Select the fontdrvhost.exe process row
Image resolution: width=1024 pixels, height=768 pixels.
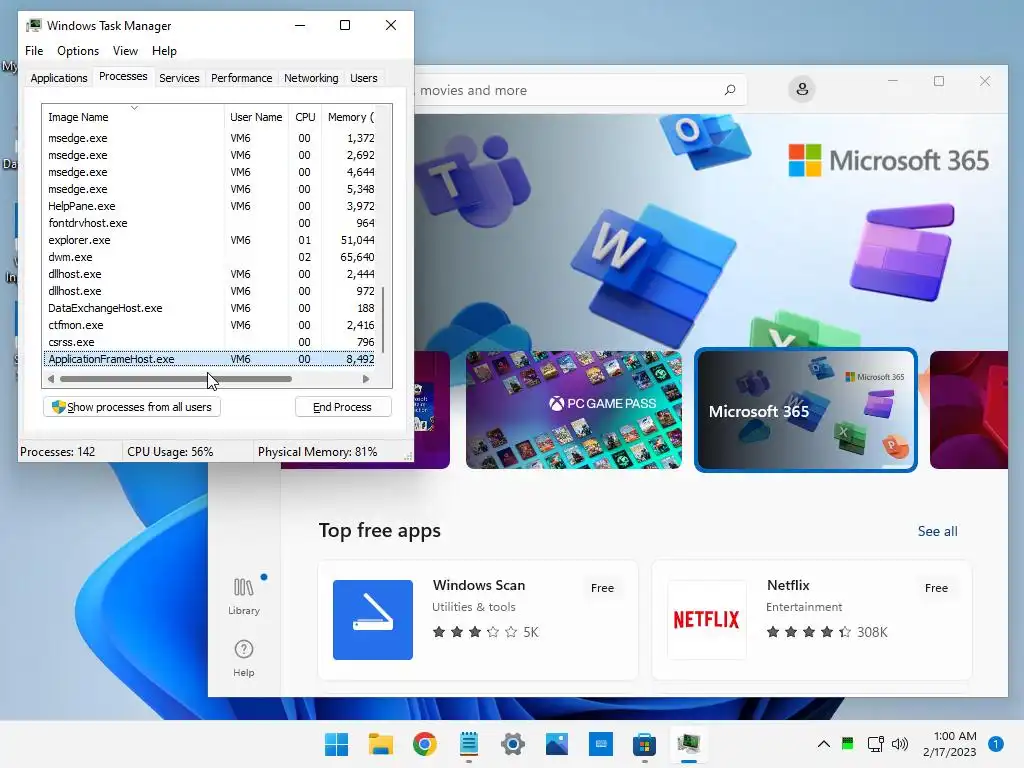211,223
